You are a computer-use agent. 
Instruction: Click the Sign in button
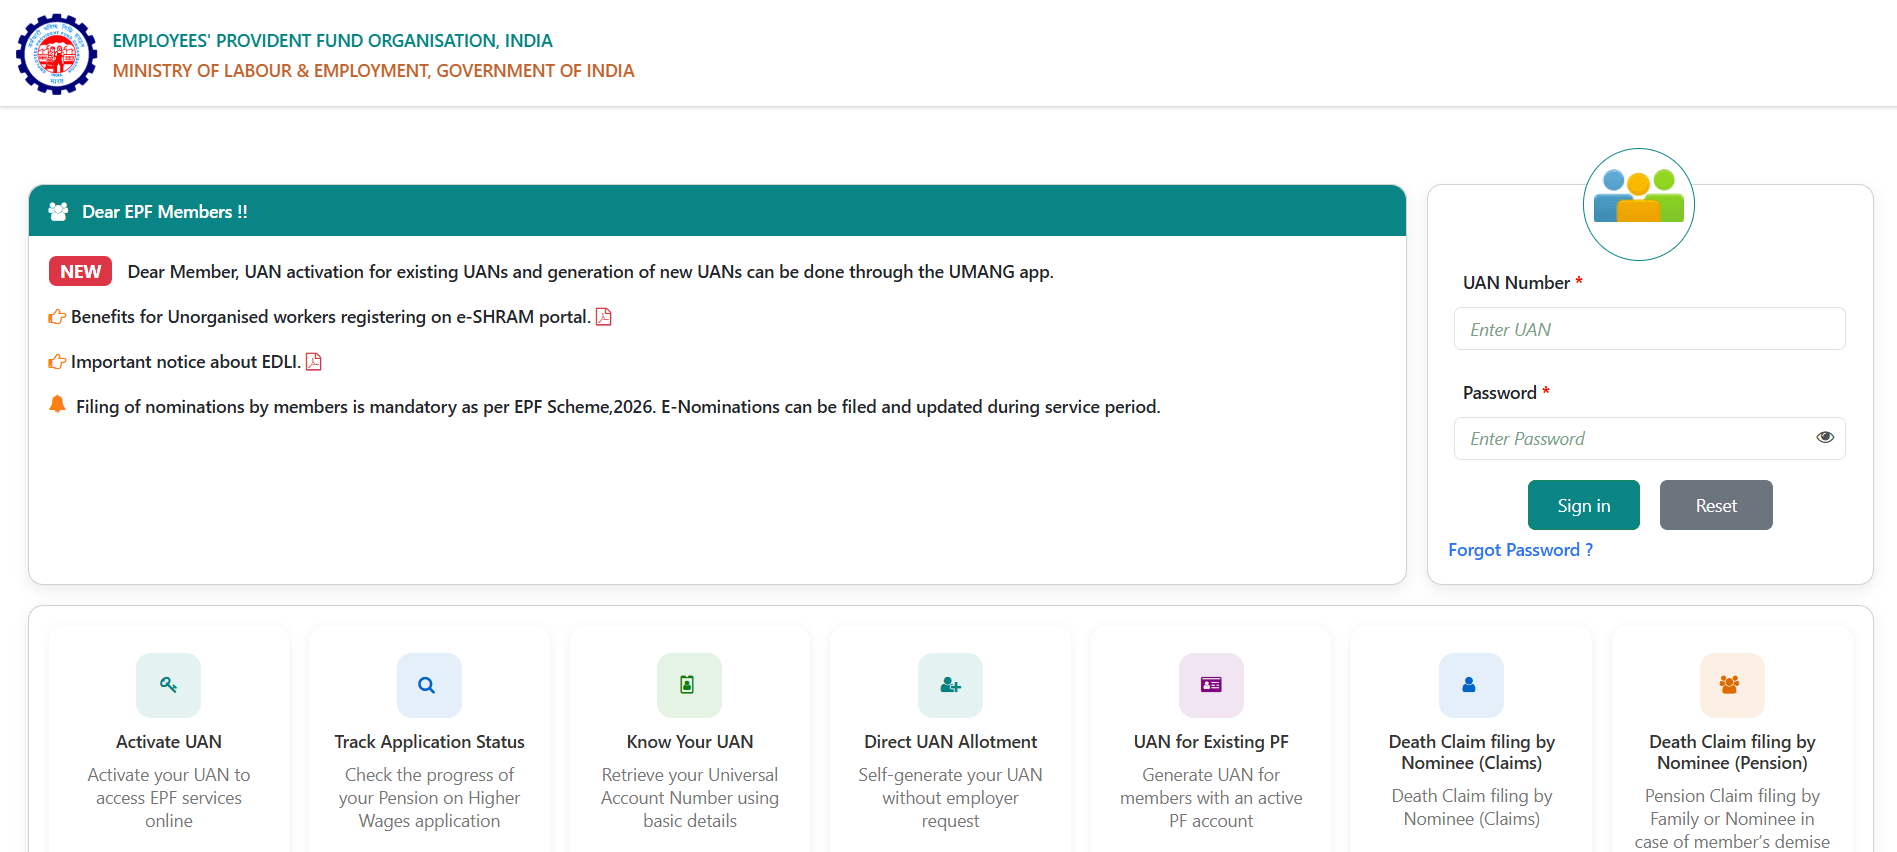(1583, 505)
